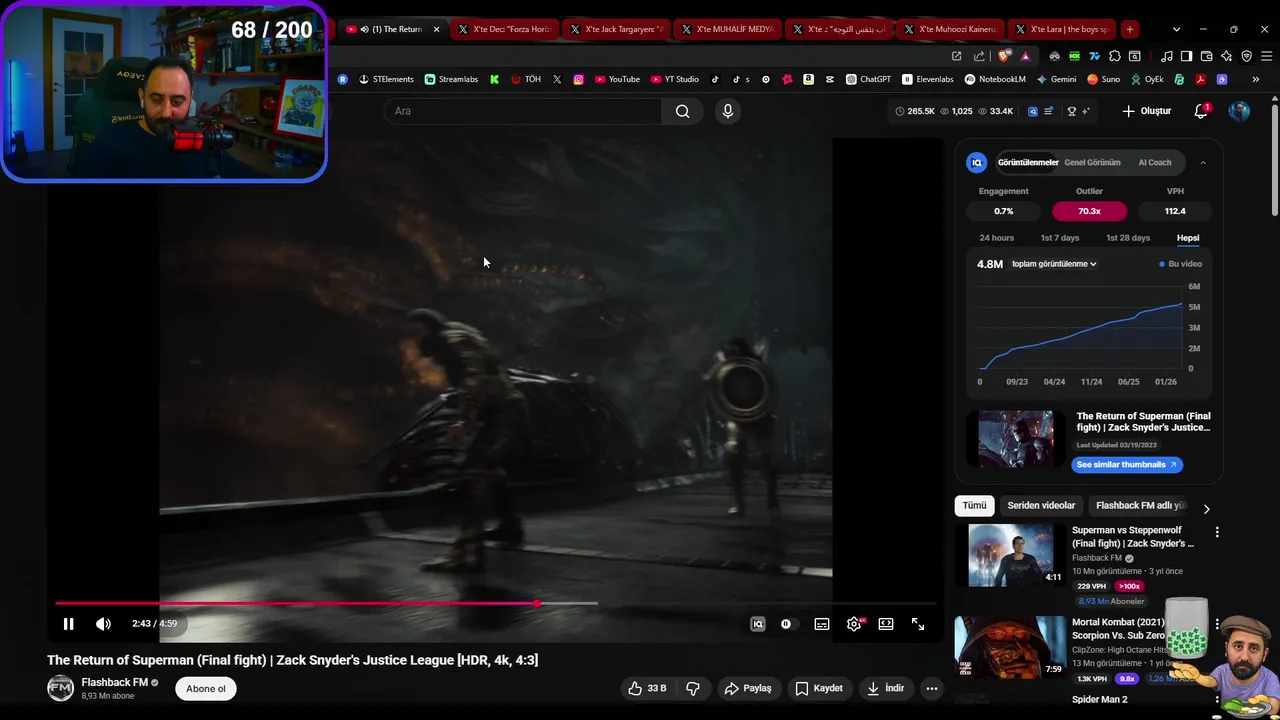Select the 1st 7 days range
The image size is (1280, 720).
pyautogui.click(x=1059, y=238)
